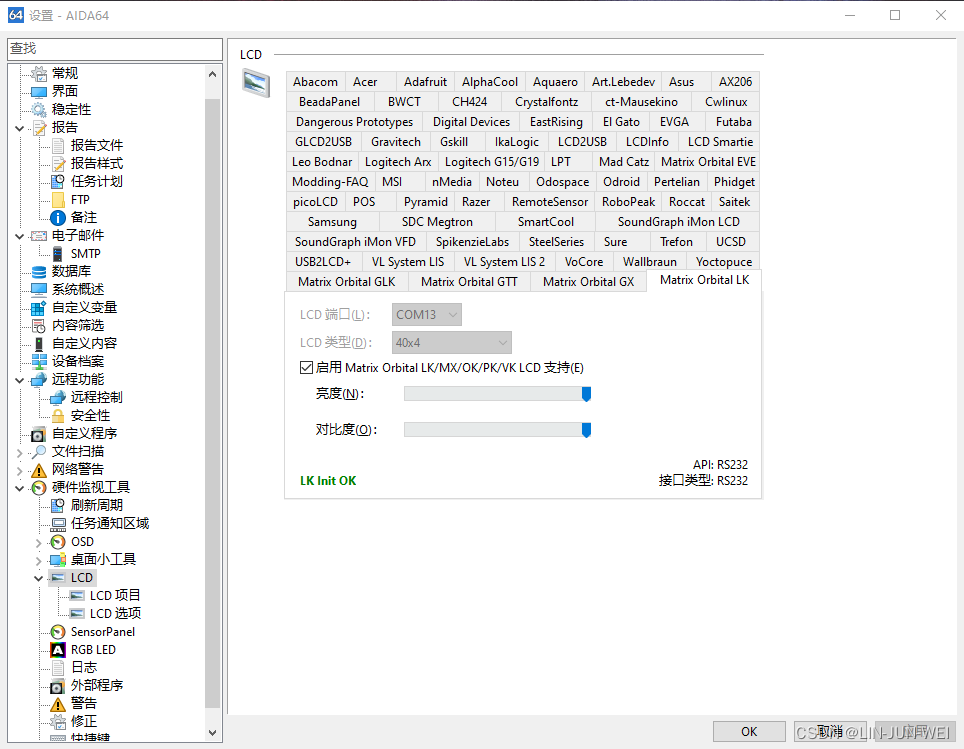Switch to the Matrix Orbital GTT tab
Screen dimensions: 964x749
tap(469, 282)
